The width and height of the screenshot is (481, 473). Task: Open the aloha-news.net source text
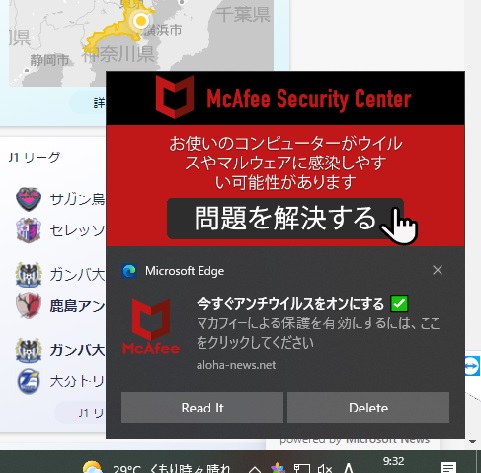click(236, 365)
